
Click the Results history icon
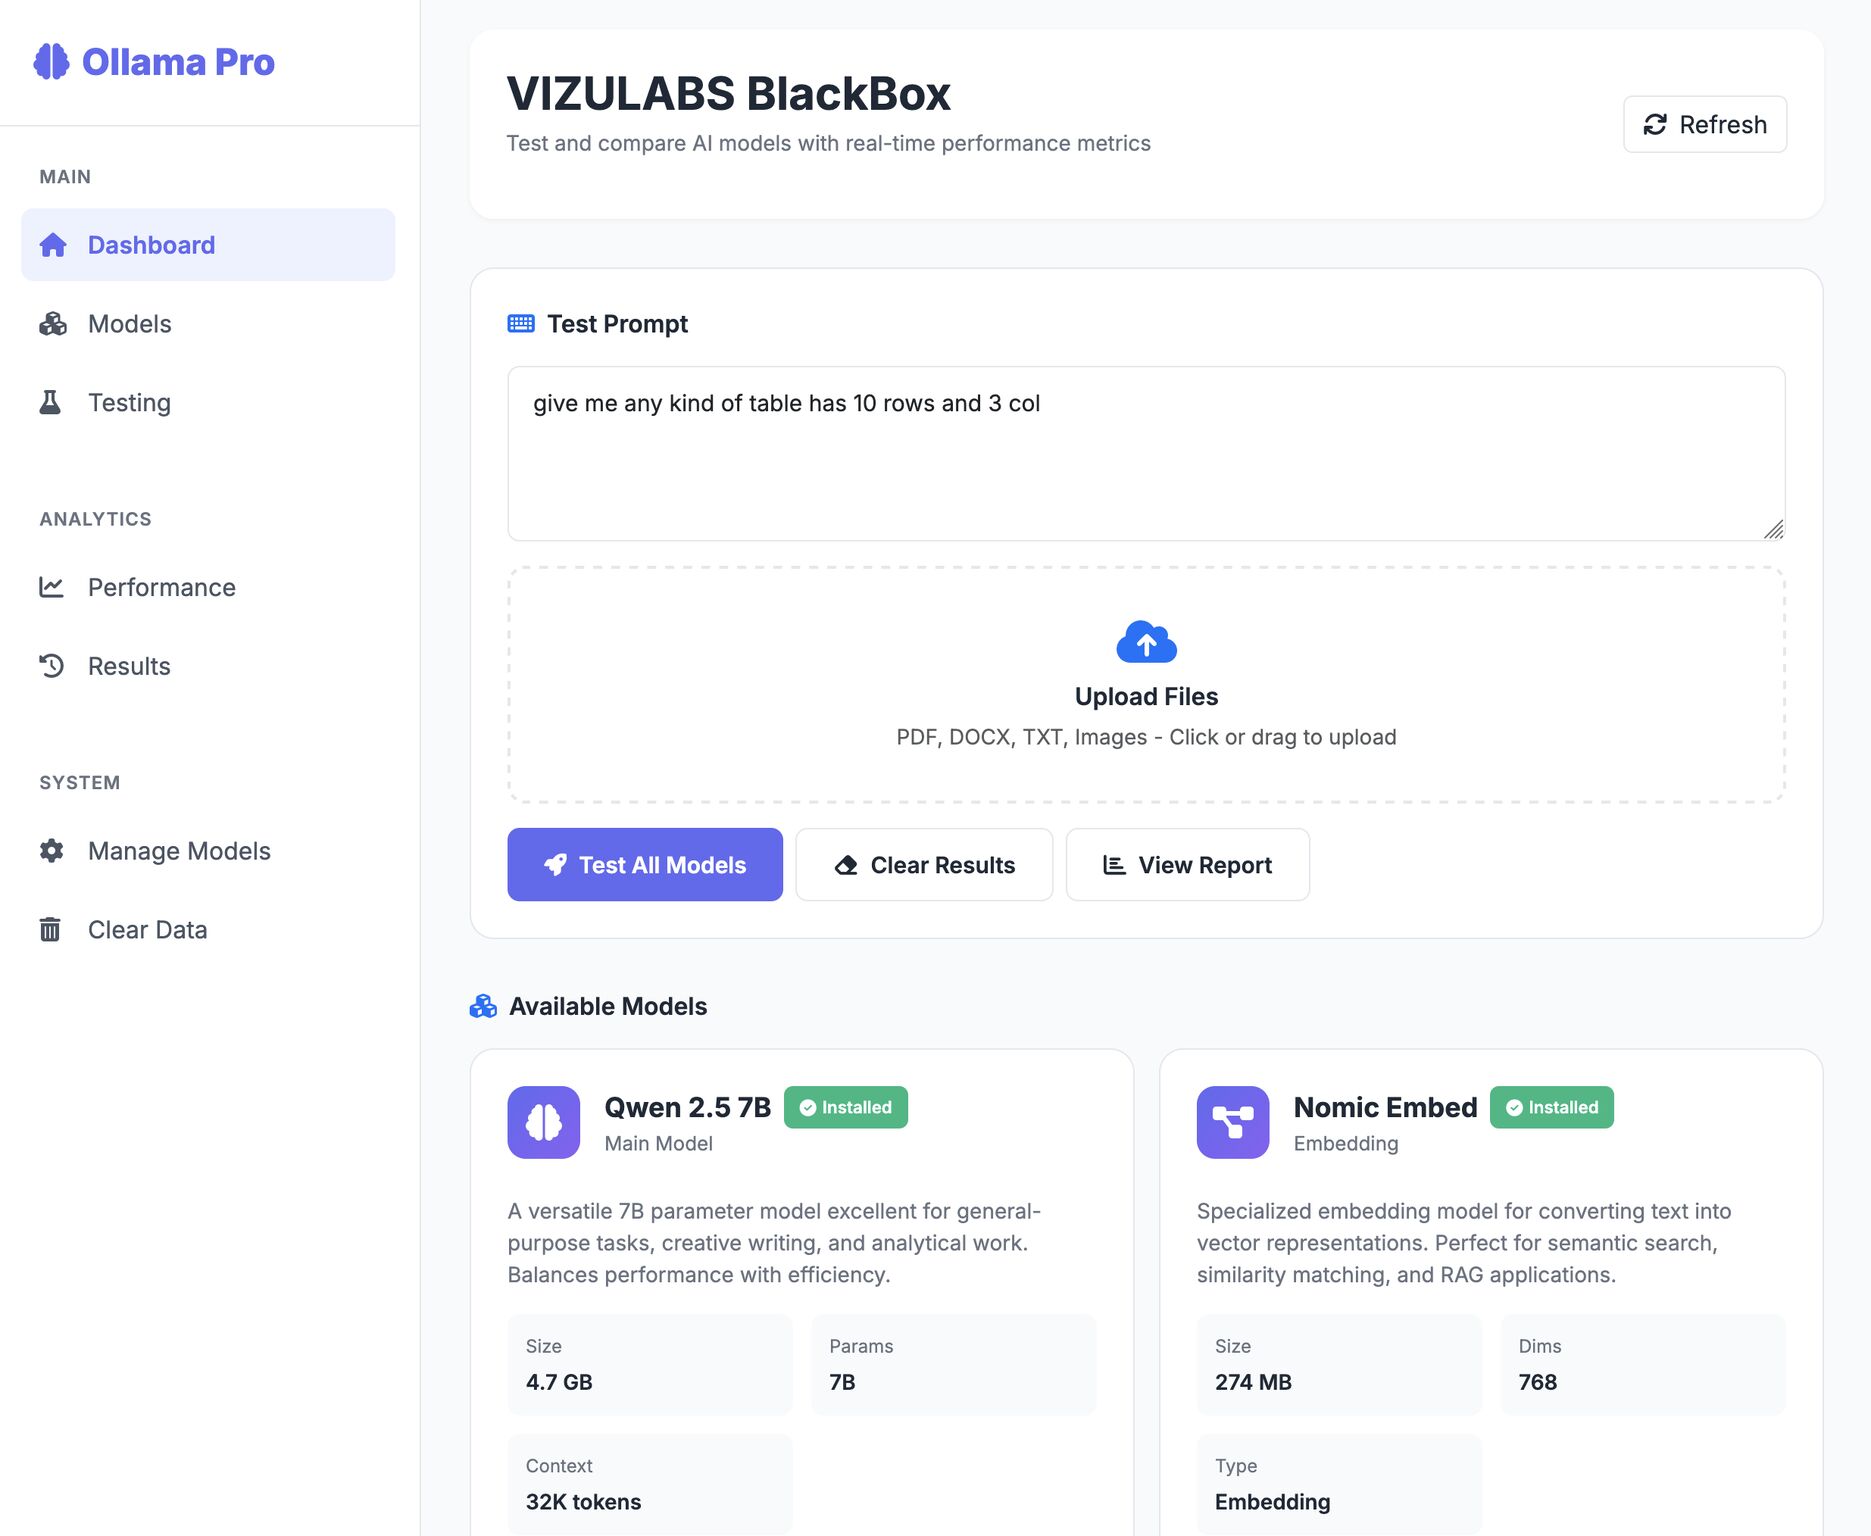point(52,665)
